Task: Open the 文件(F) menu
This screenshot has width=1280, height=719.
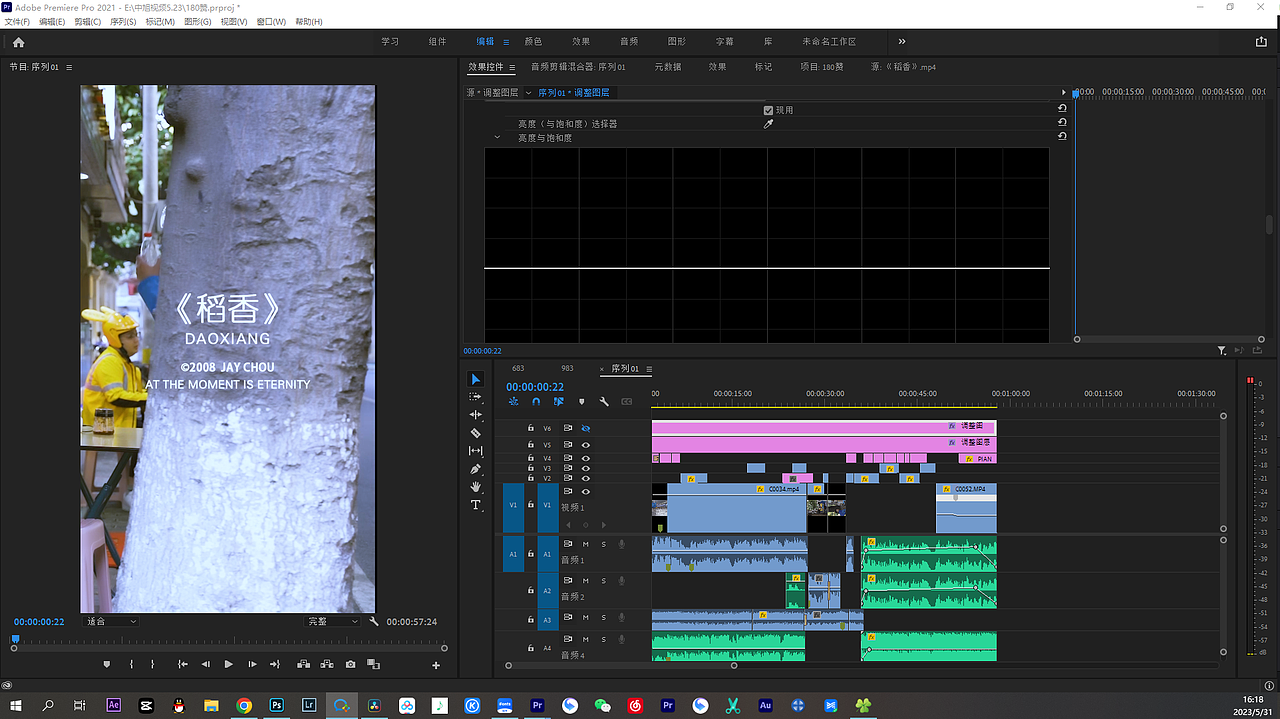Action: [17, 22]
